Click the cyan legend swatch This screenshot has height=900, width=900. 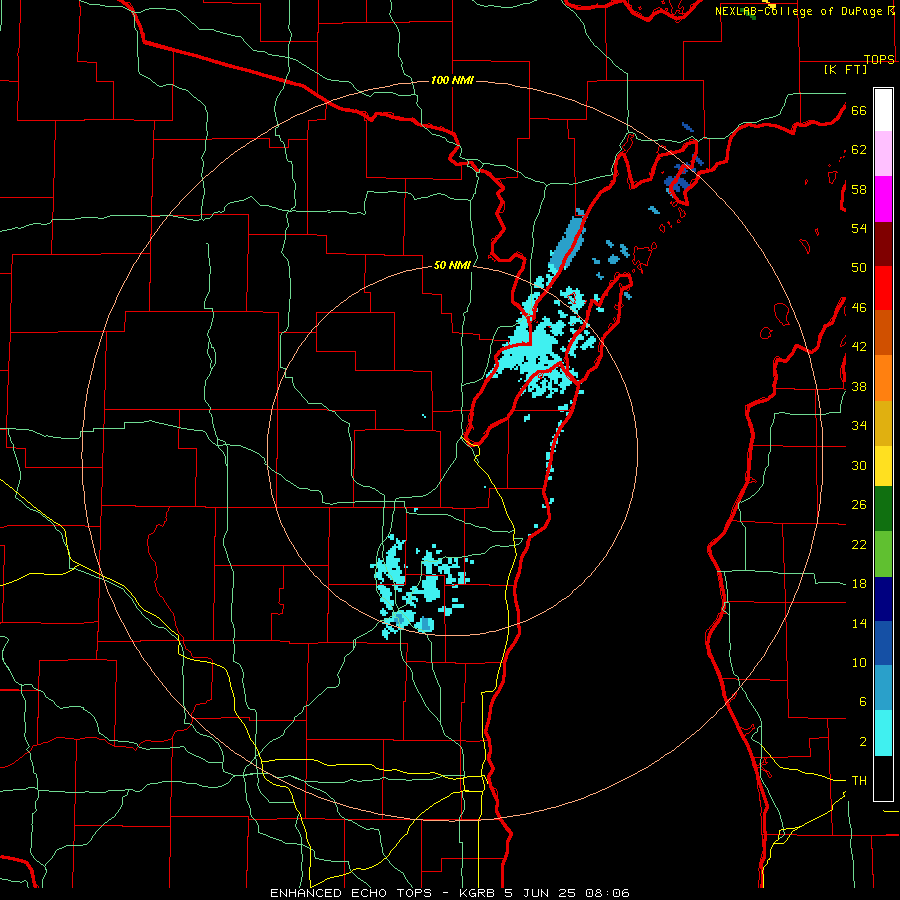(x=883, y=733)
